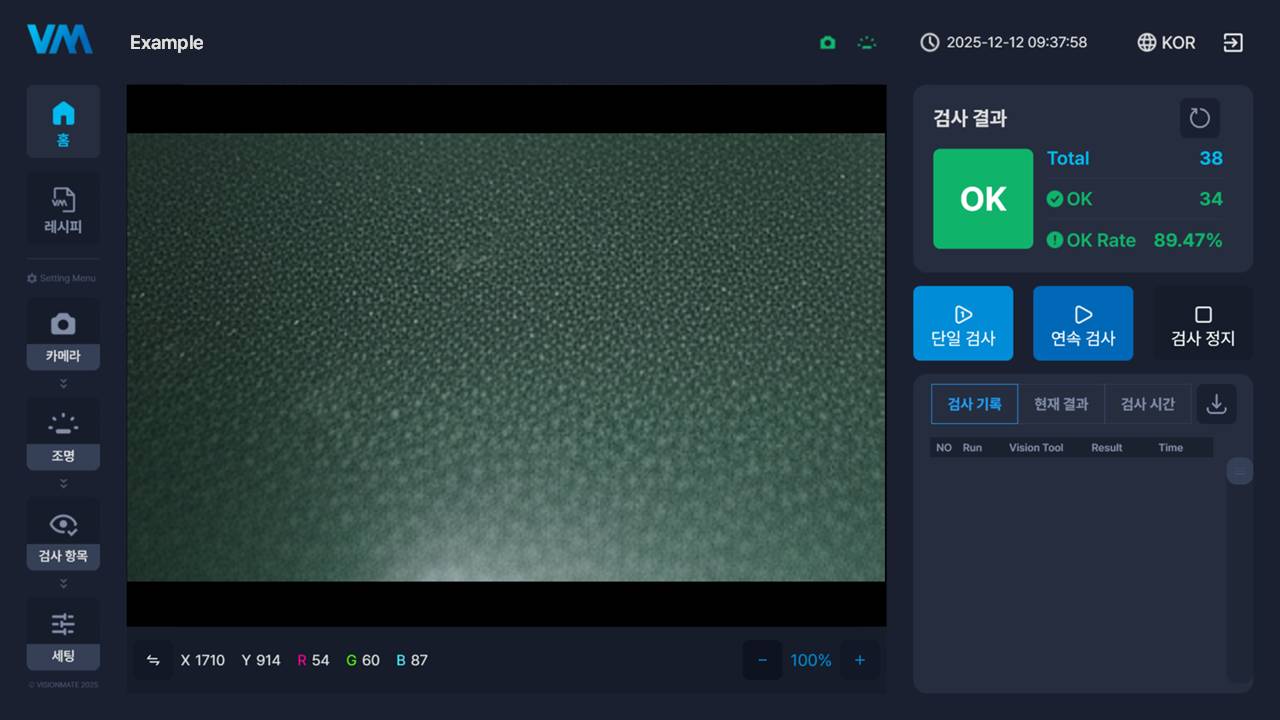Open the KOR language selector

click(1166, 43)
